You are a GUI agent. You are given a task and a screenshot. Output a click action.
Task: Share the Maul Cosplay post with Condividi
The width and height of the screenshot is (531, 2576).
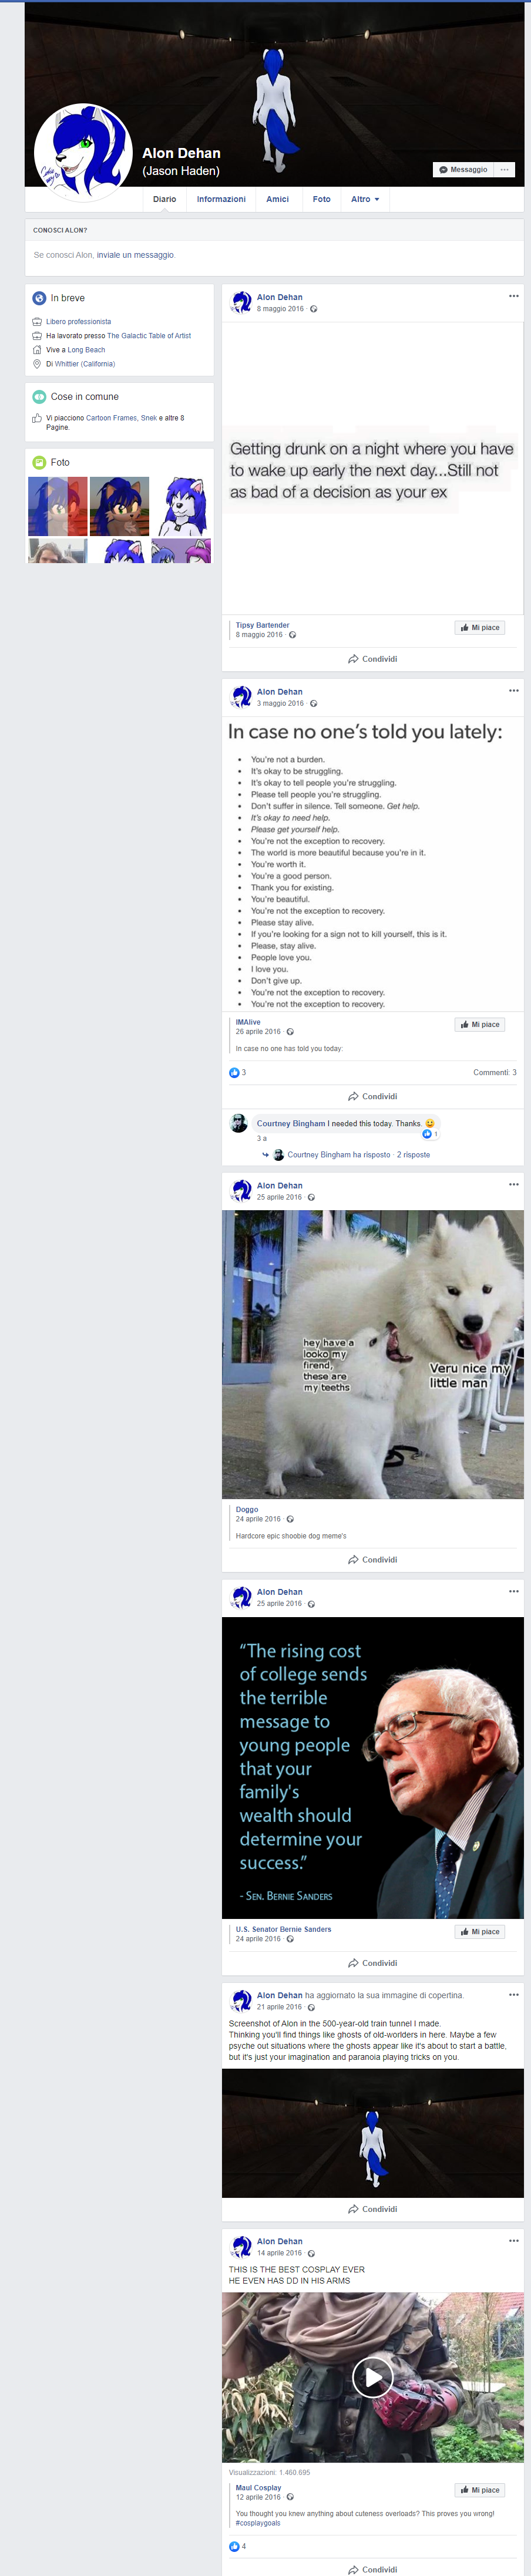pos(373,2569)
